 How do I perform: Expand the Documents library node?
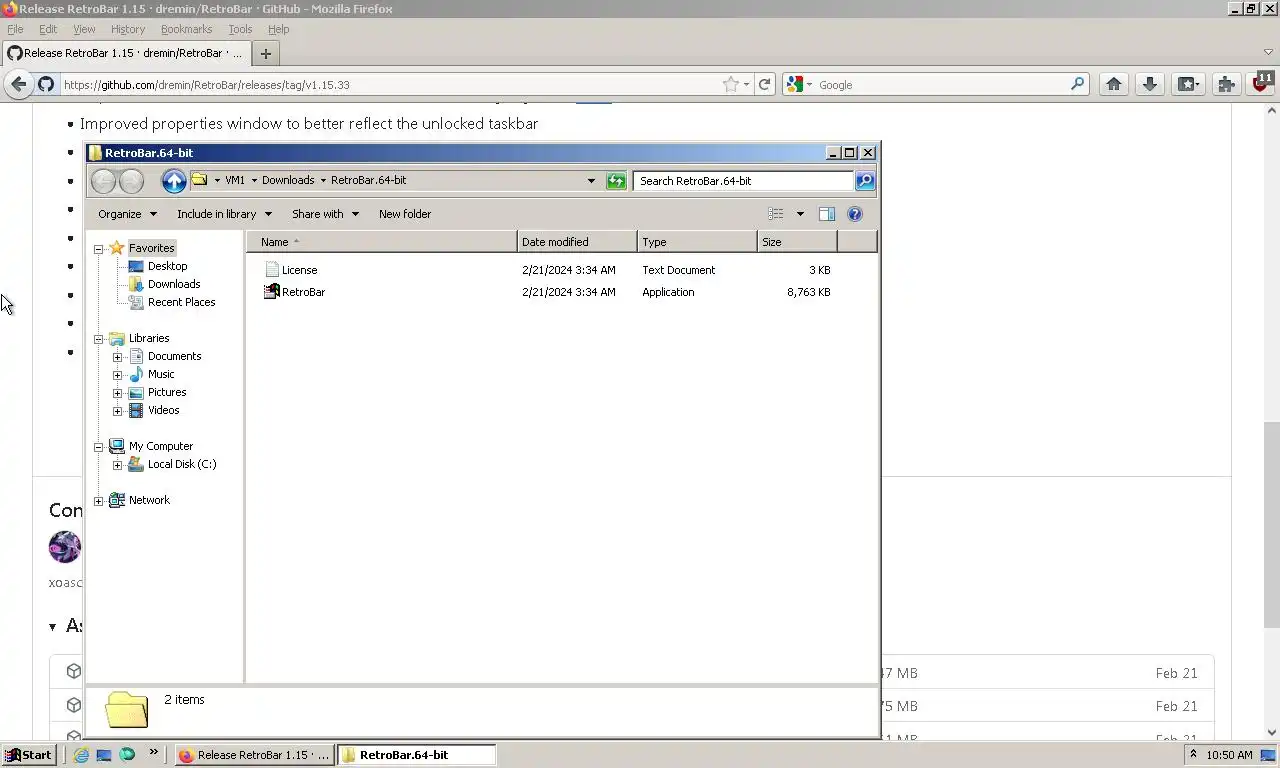click(118, 357)
